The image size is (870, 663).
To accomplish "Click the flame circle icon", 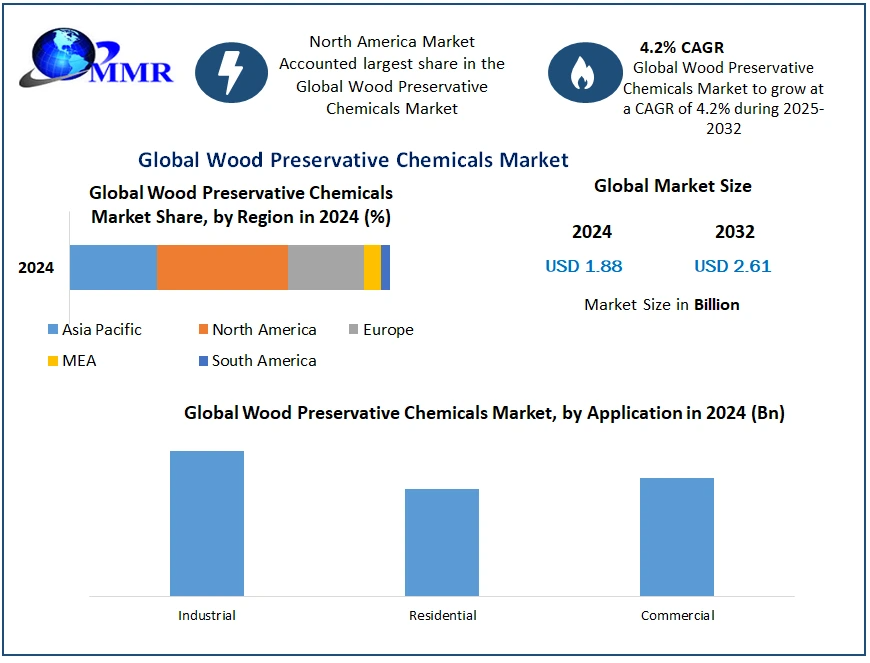I will coord(584,72).
